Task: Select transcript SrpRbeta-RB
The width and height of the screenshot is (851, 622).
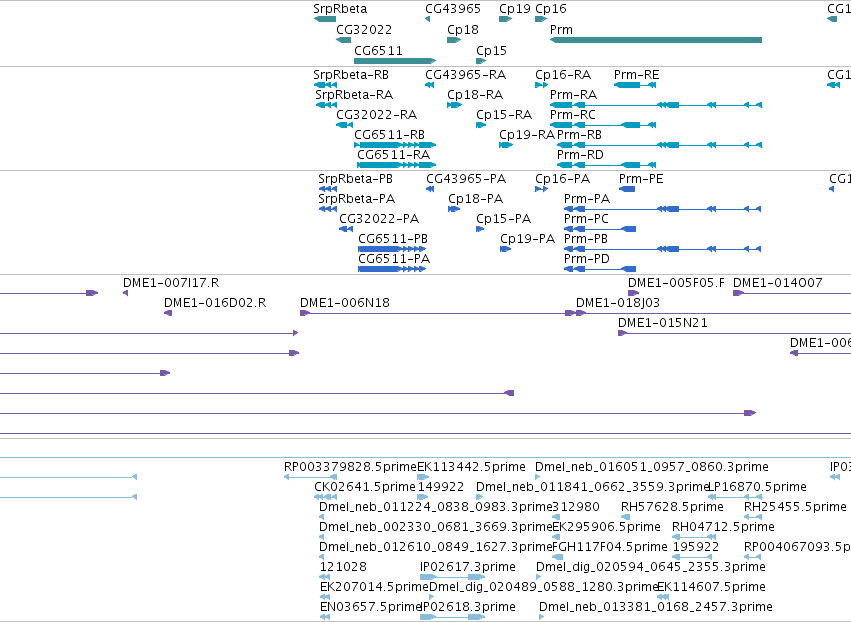Action: point(351,75)
